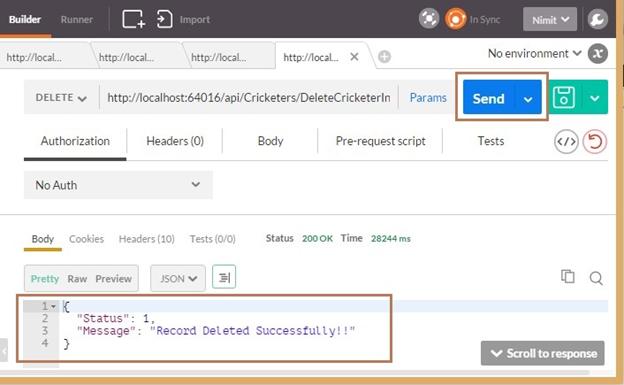Switch response view to Raw
This screenshot has width=624, height=385.
point(77,279)
